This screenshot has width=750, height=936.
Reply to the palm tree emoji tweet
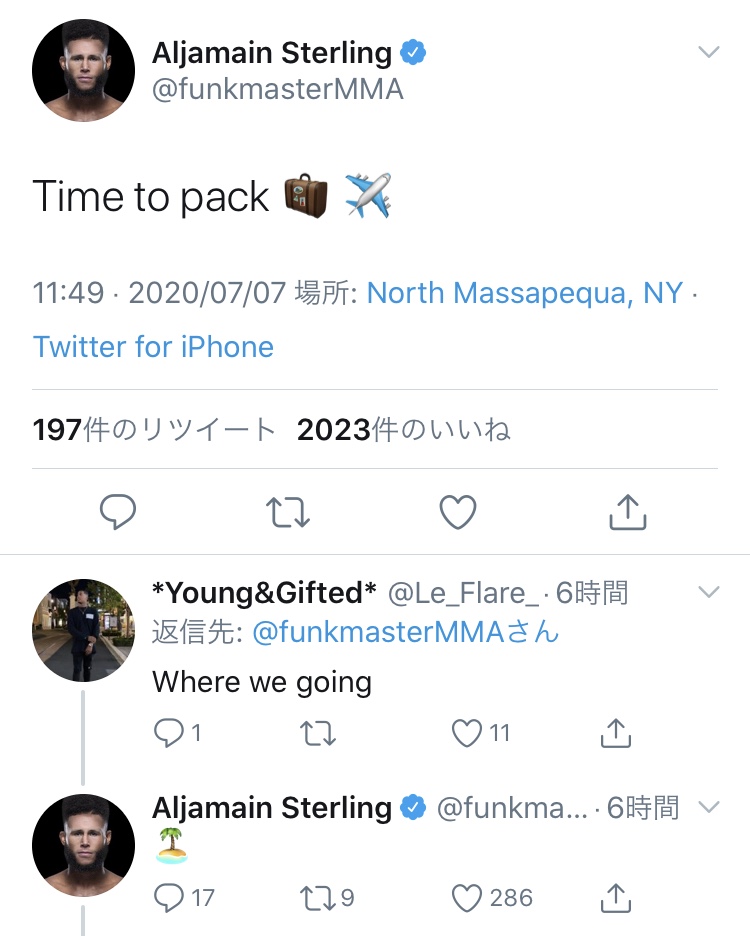pyautogui.click(x=167, y=898)
